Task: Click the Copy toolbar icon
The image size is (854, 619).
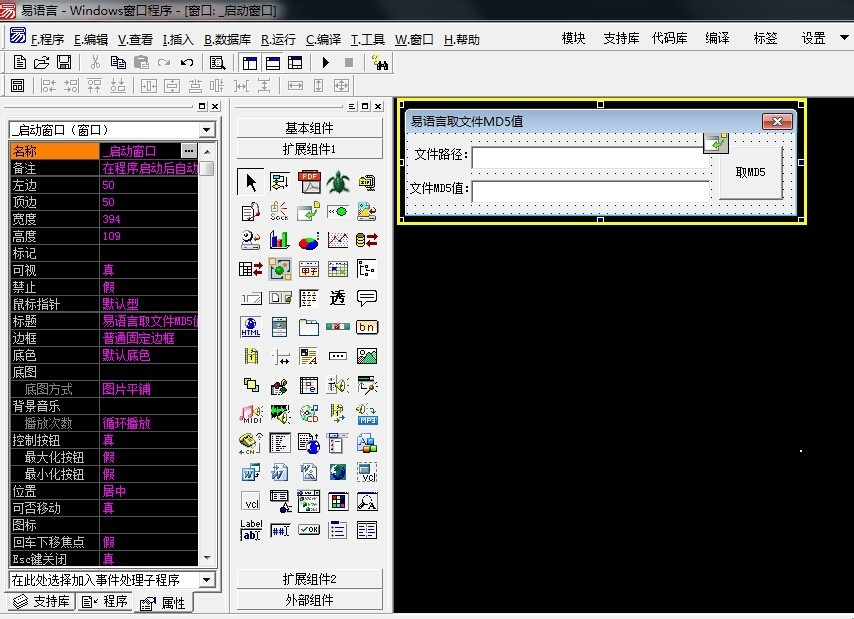Action: pyautogui.click(x=118, y=63)
